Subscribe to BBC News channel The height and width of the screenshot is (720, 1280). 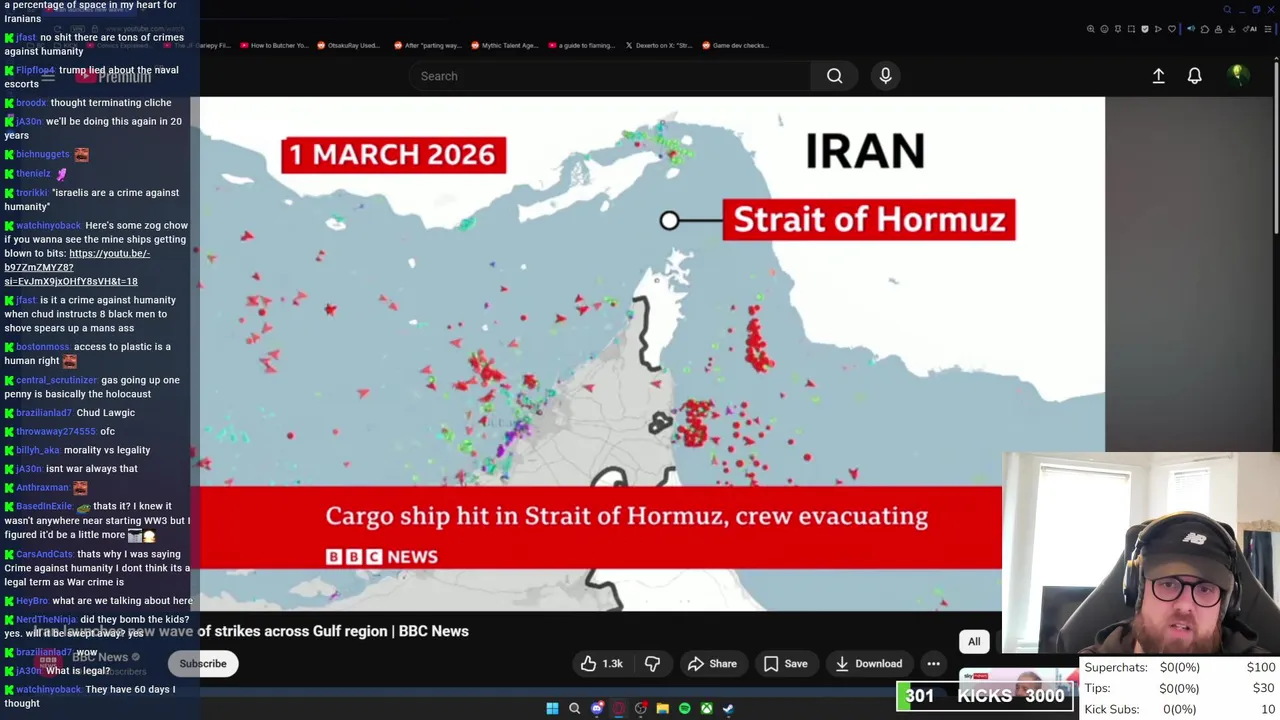(x=203, y=663)
